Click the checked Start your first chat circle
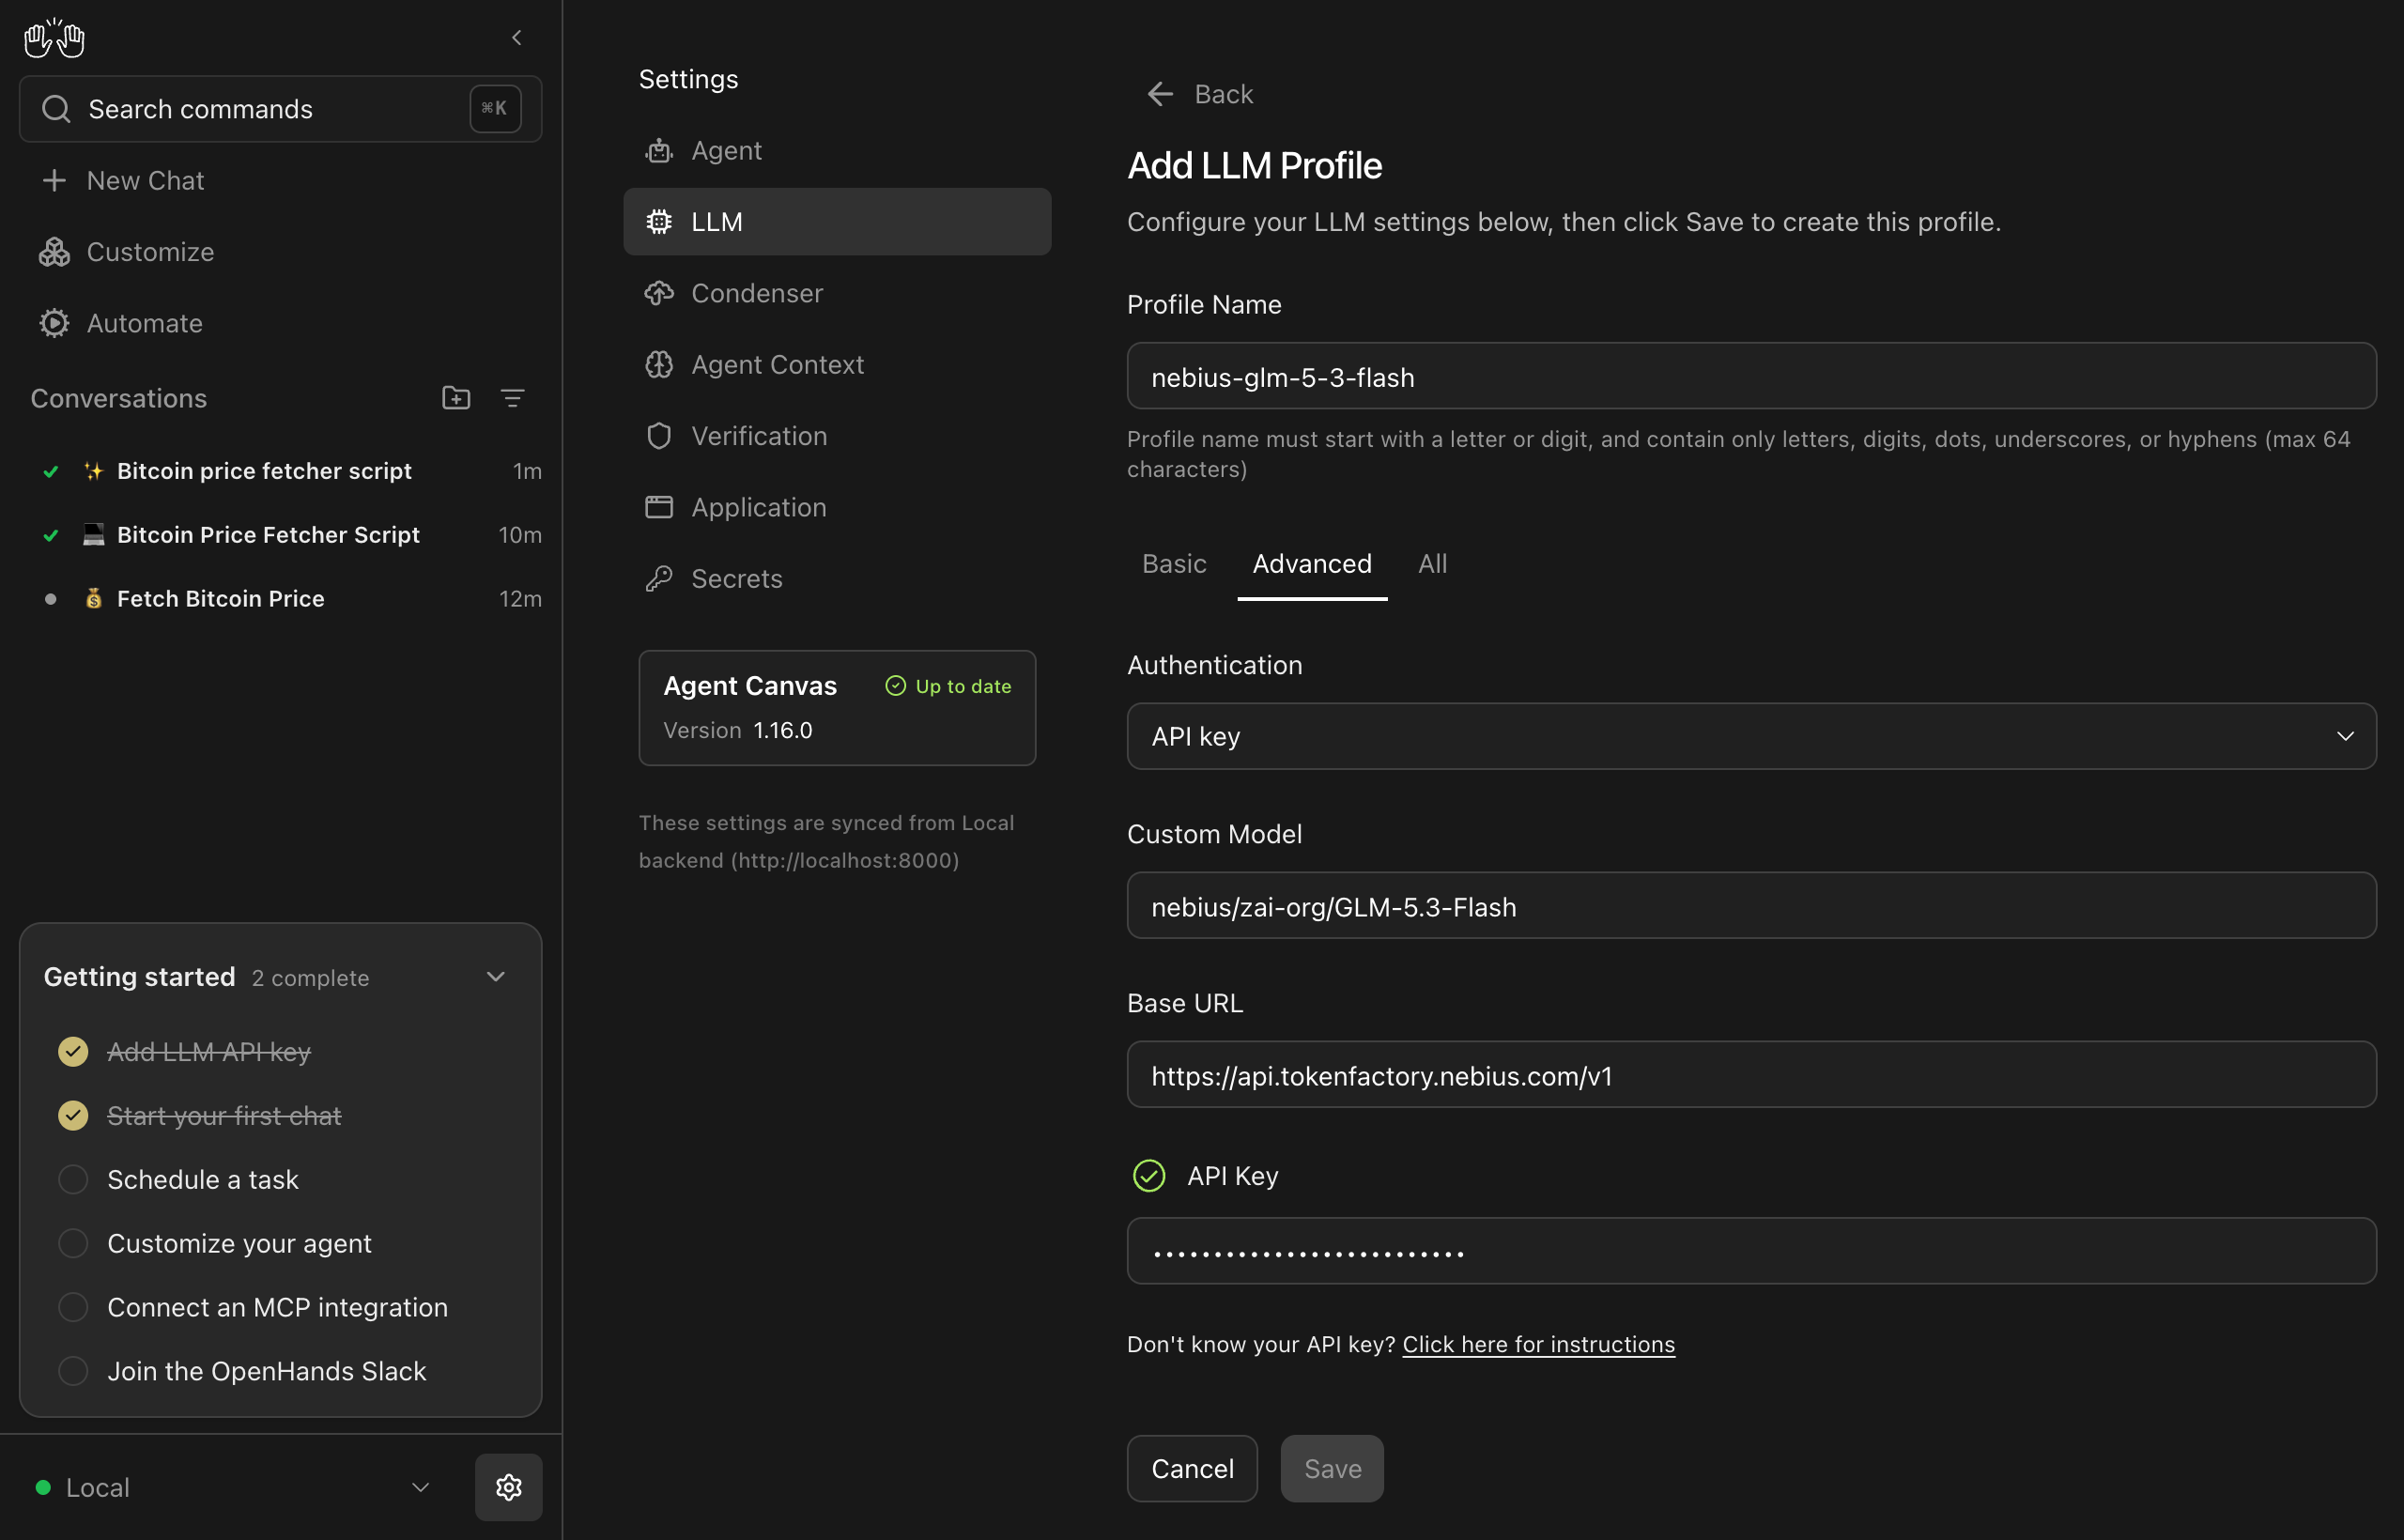Screen dimensions: 2404x1540 pos(73,1115)
